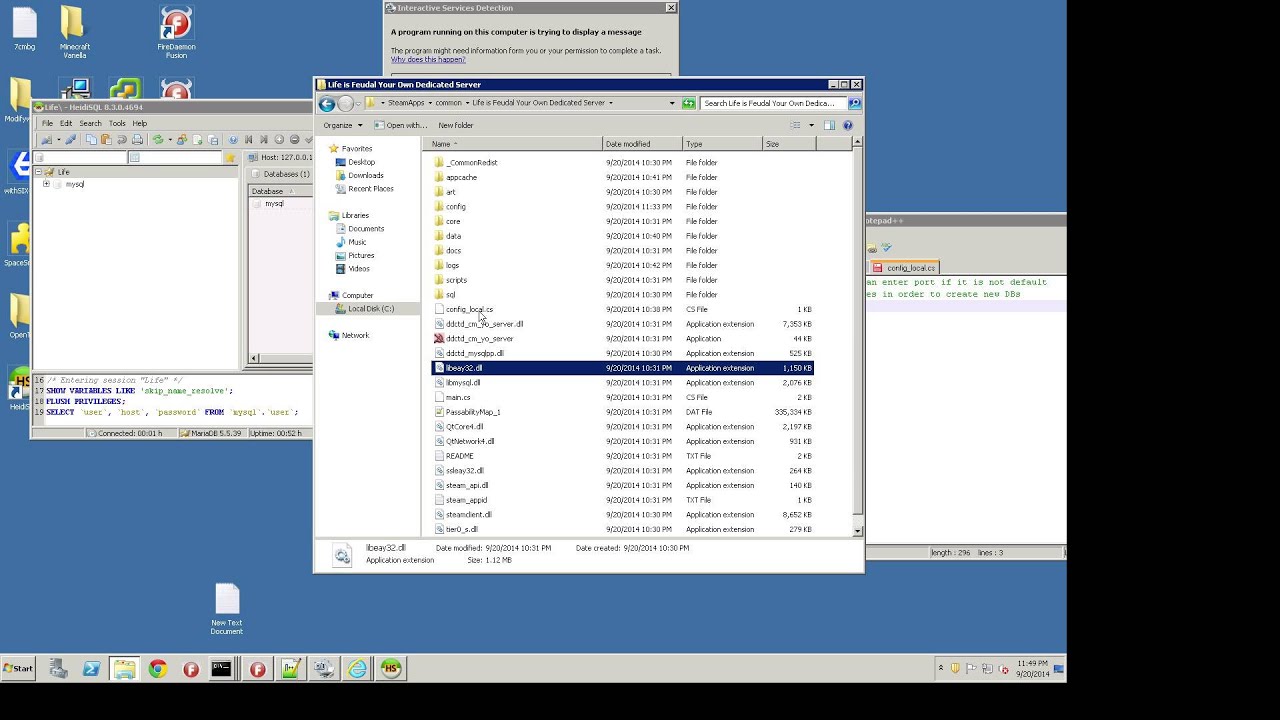Click the HeidiSQL paste toolbar icon
Screen dimensions: 1280x720
[106, 140]
